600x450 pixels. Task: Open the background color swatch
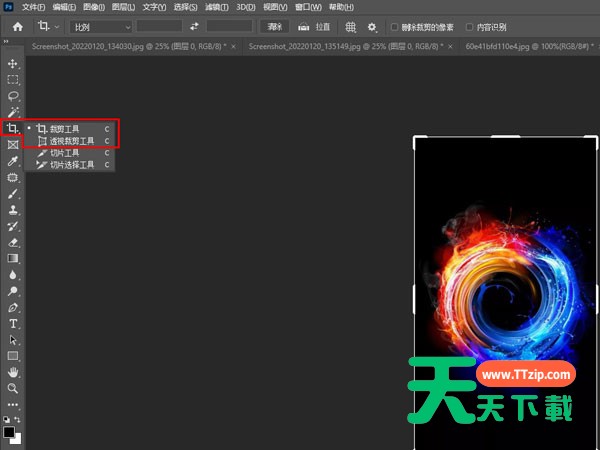(x=17, y=439)
